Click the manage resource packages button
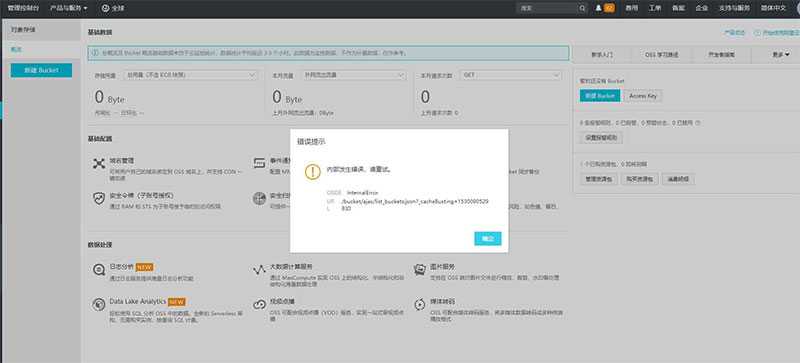Screen dimensions: 800x363 coord(599,179)
